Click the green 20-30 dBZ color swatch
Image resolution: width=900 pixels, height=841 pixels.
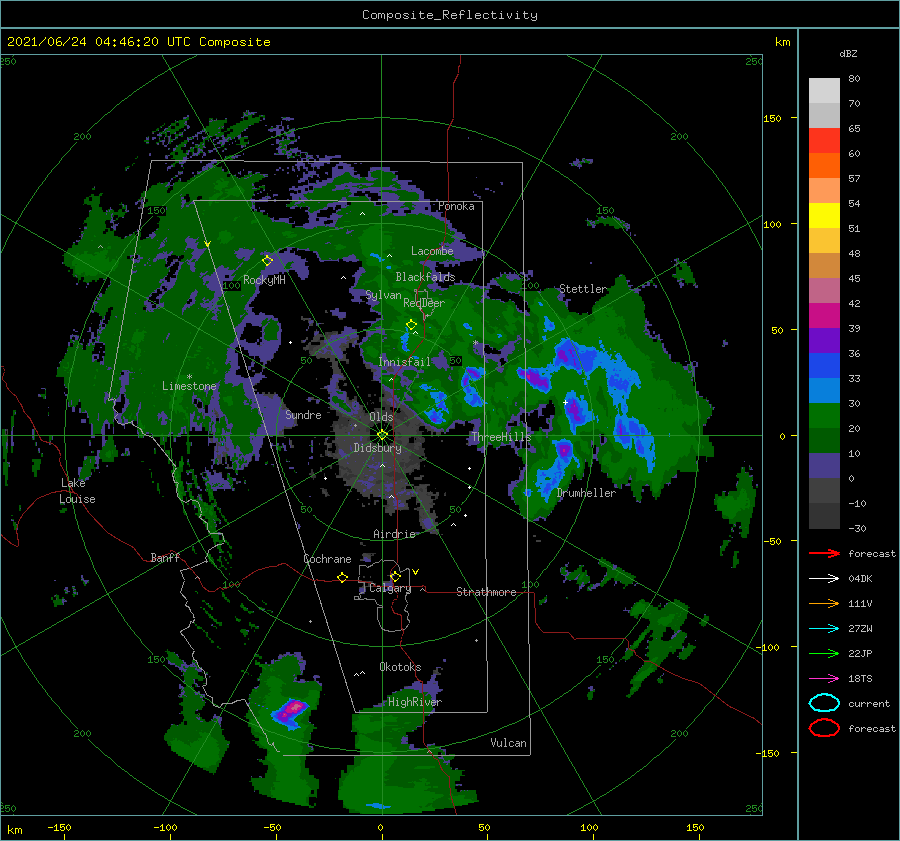tap(824, 416)
